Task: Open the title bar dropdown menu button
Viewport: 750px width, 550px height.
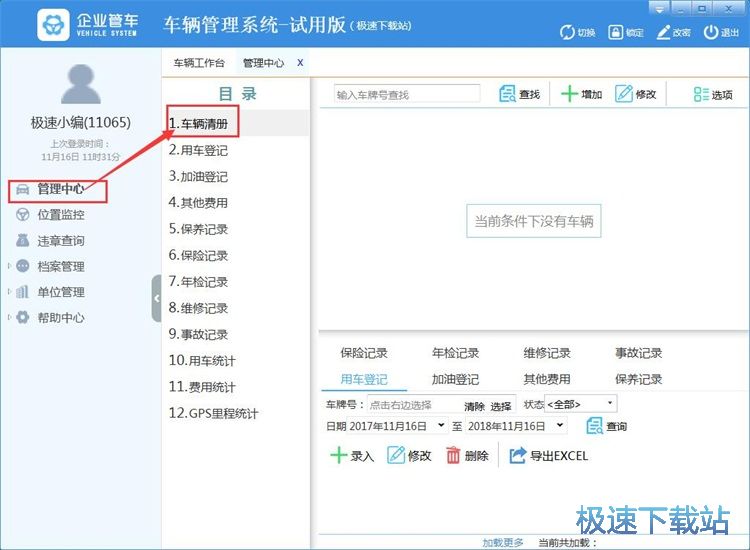Action: pyautogui.click(x=660, y=8)
